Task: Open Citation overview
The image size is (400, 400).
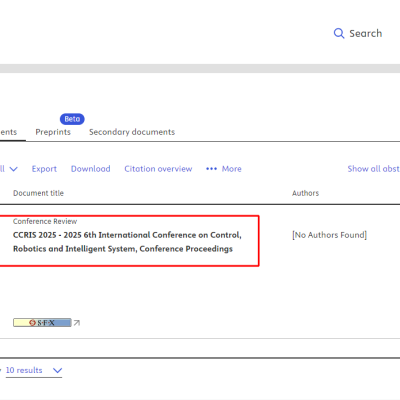Action: [158, 169]
